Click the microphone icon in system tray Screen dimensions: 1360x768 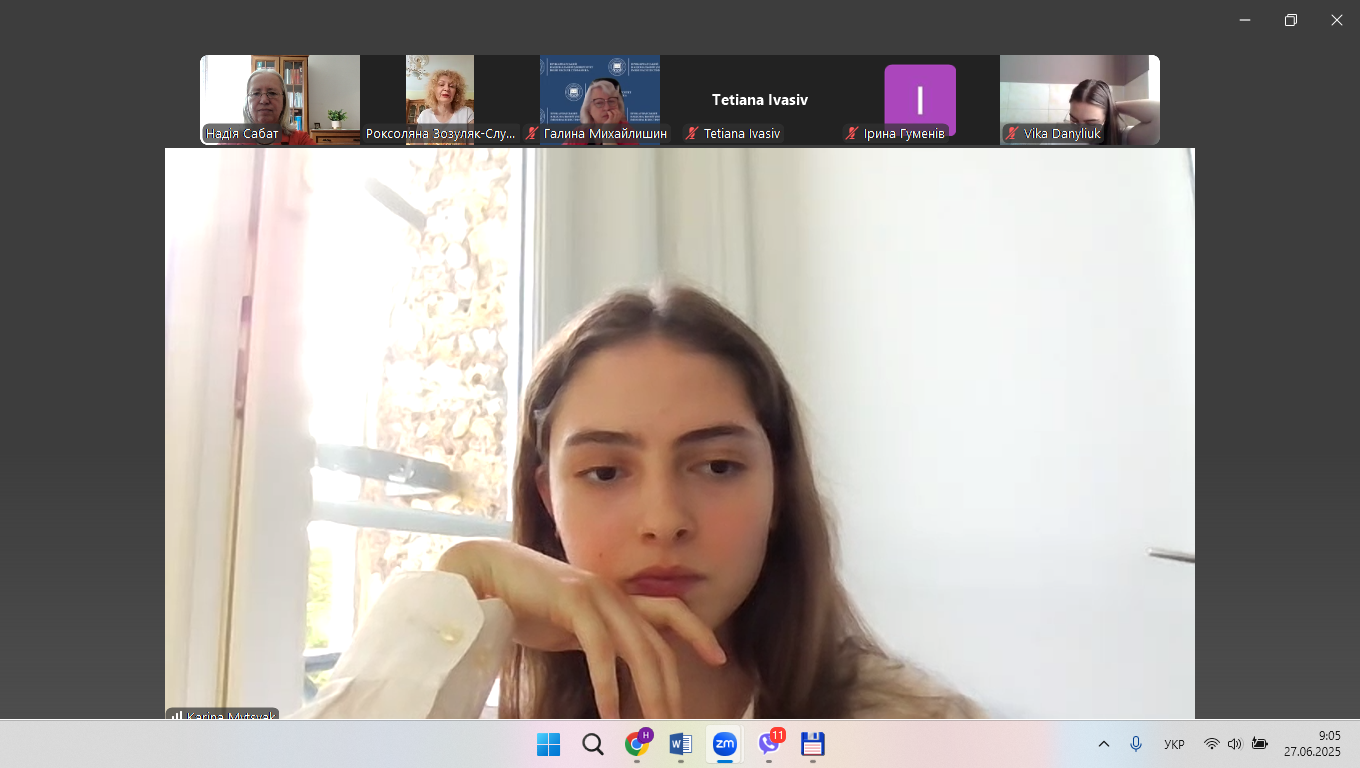click(1135, 744)
